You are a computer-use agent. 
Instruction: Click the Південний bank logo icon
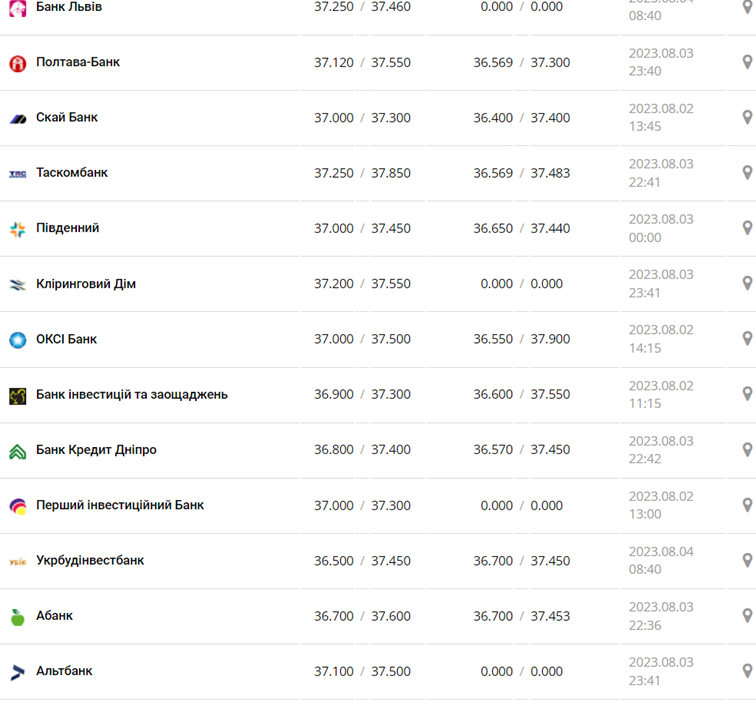[x=17, y=229]
